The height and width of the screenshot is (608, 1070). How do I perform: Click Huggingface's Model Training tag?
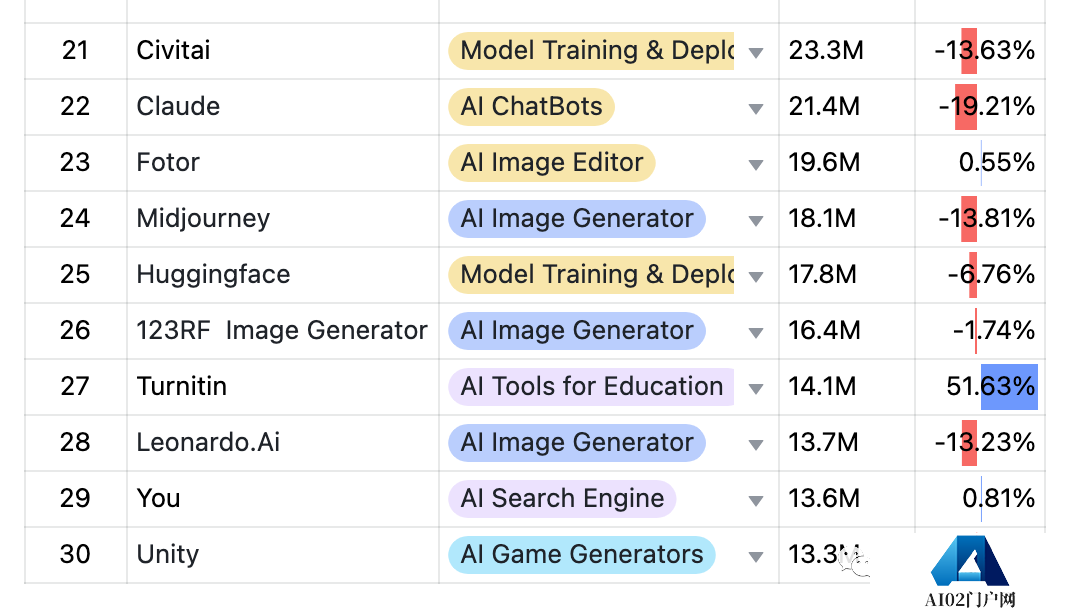[x=591, y=275]
